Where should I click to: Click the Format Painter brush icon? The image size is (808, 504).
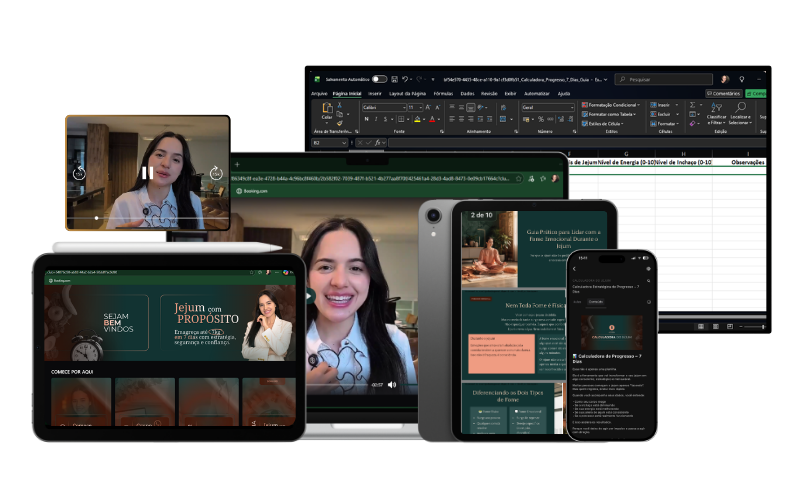[x=340, y=123]
